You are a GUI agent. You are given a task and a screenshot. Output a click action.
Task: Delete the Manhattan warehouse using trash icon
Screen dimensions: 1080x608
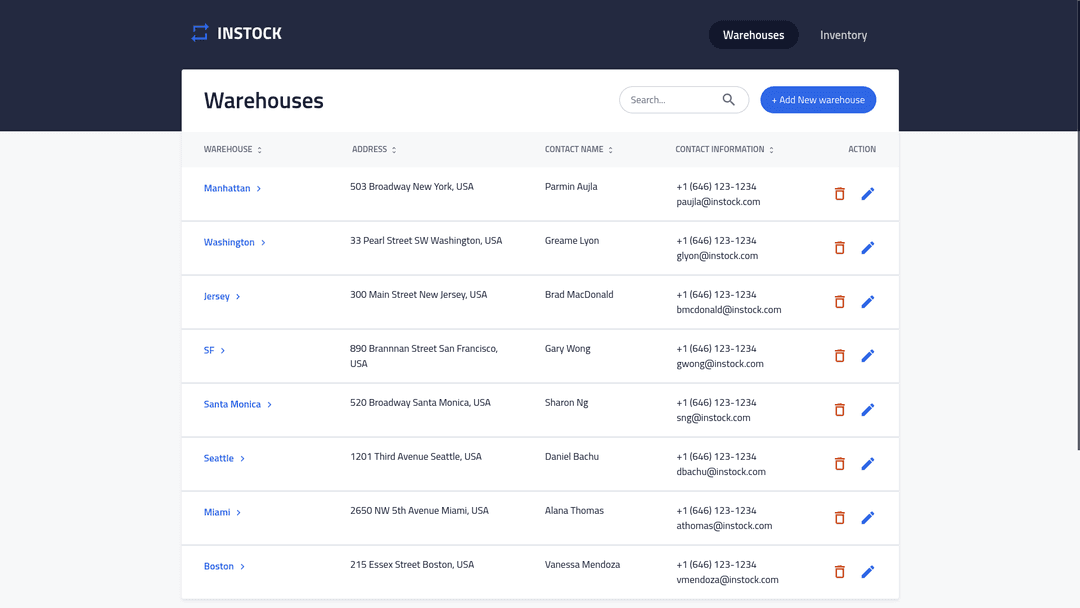tap(839, 193)
